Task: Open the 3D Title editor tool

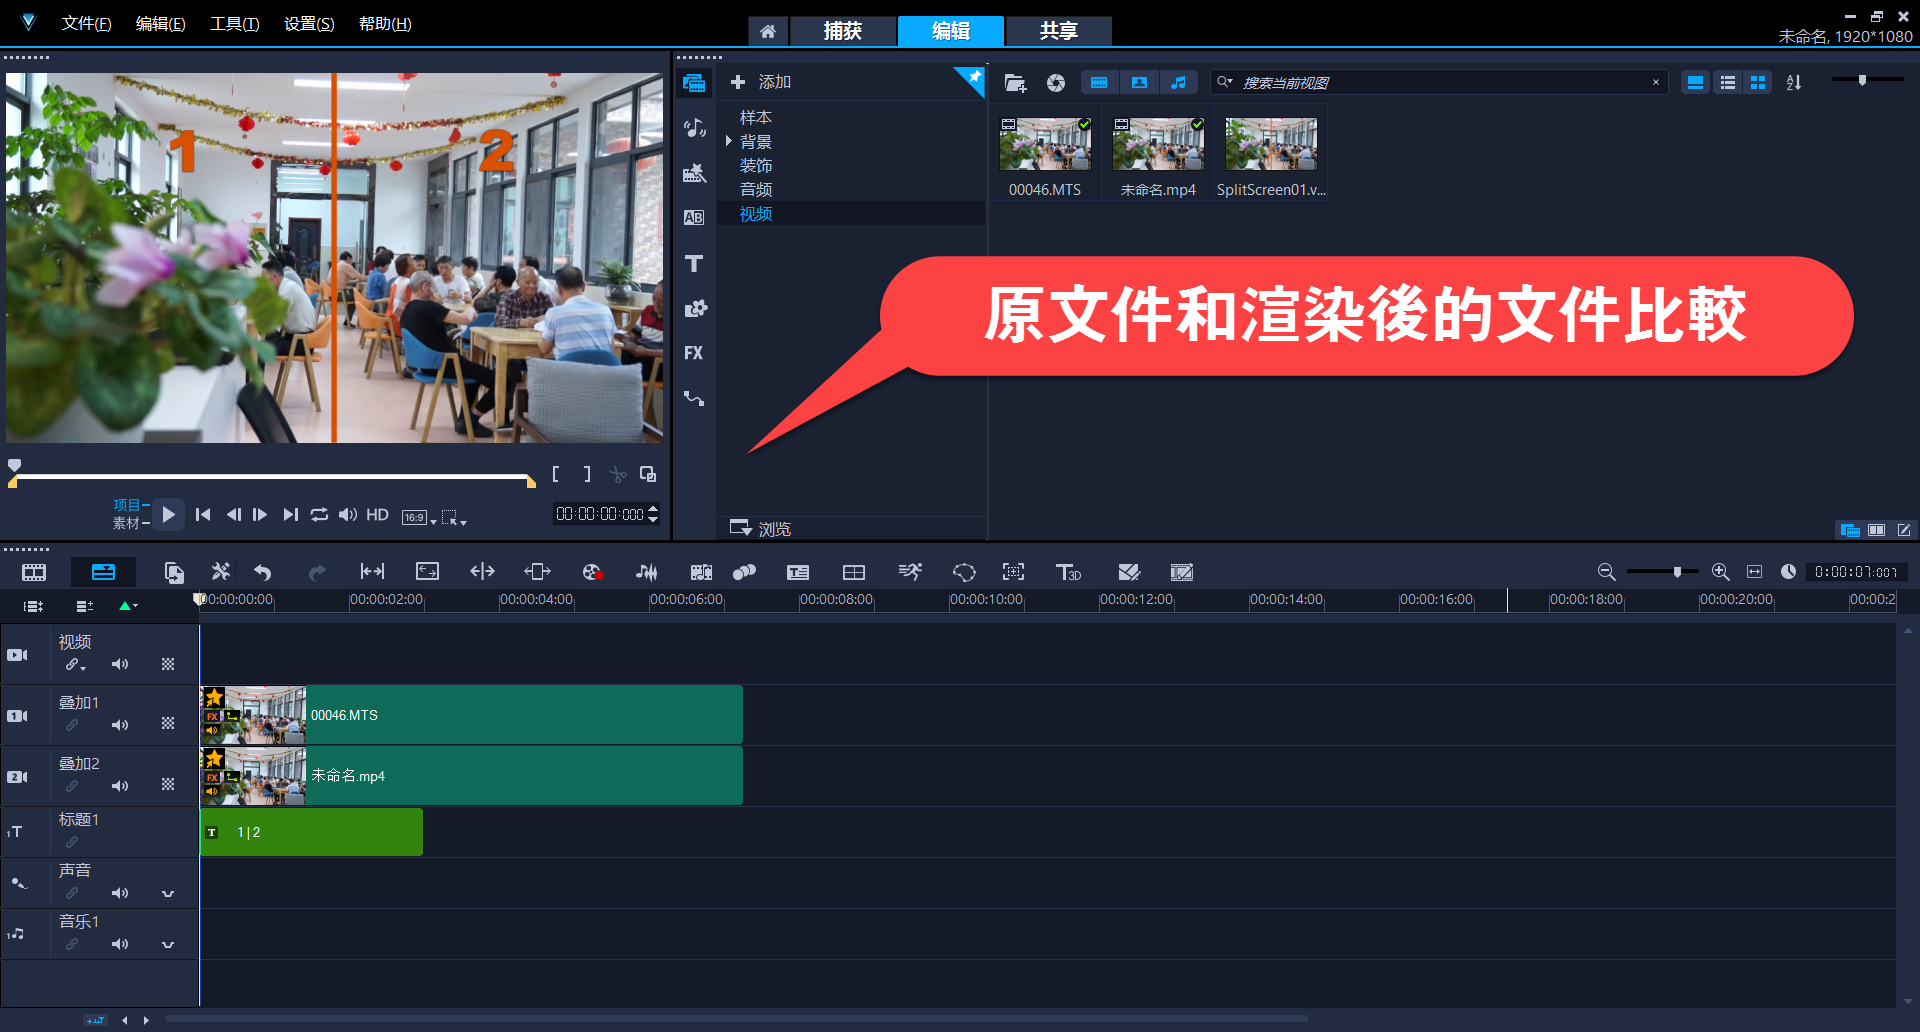Action: [1068, 572]
